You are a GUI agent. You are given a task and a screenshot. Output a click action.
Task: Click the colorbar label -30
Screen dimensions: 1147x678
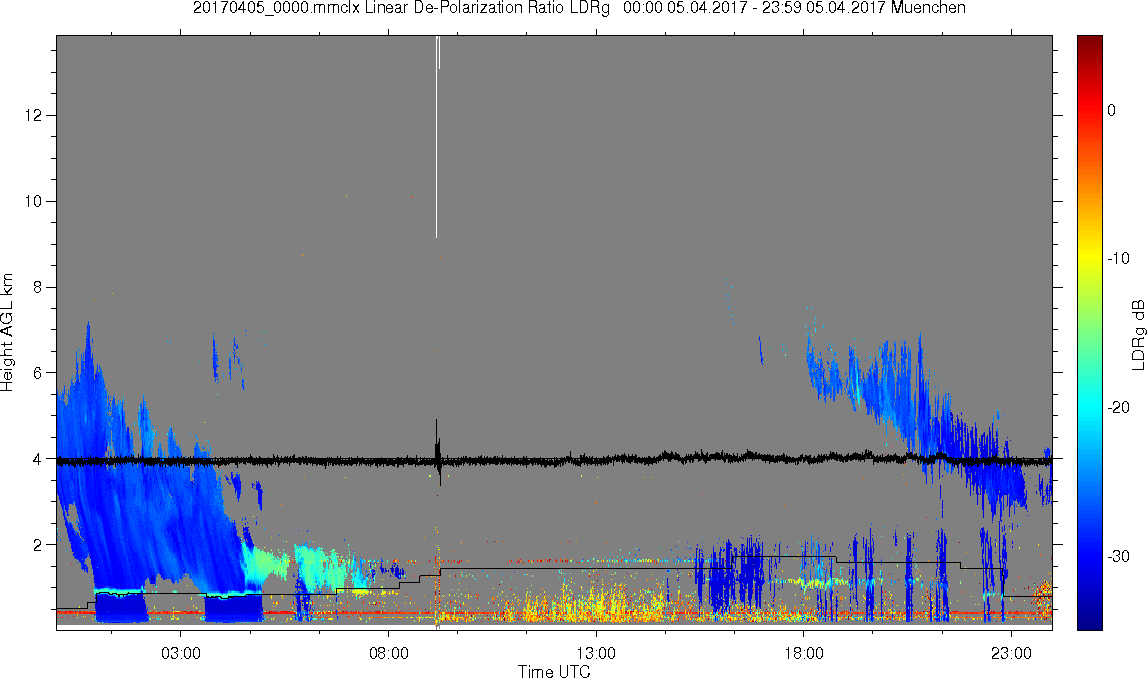point(1118,557)
